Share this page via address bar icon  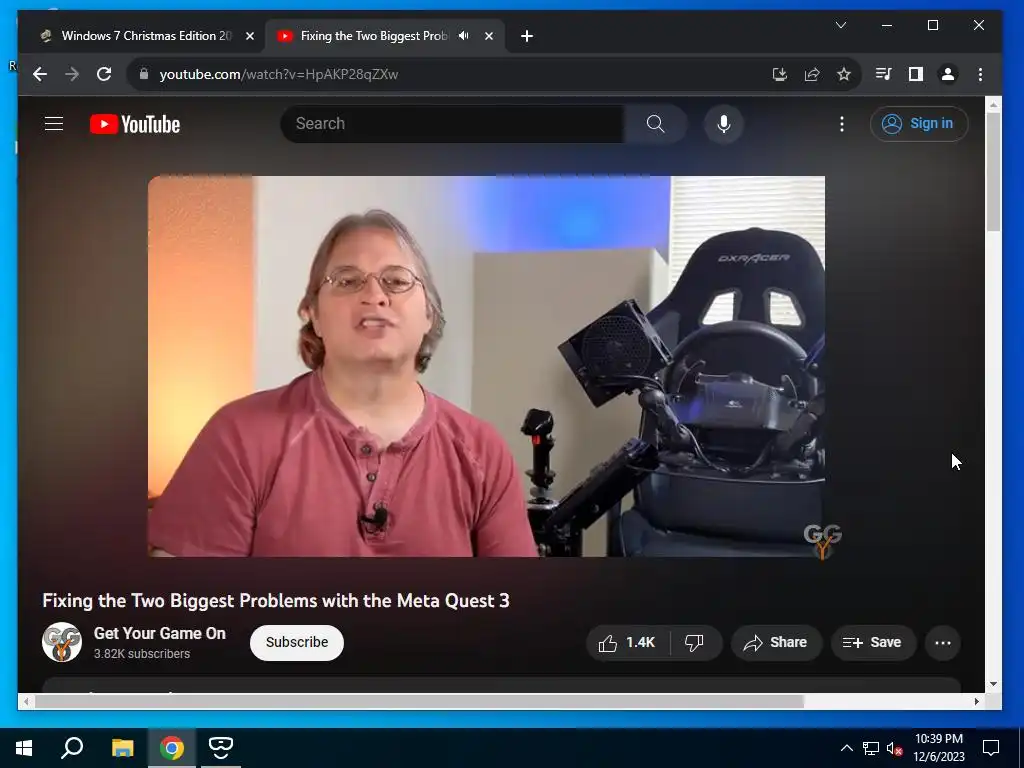coord(812,74)
